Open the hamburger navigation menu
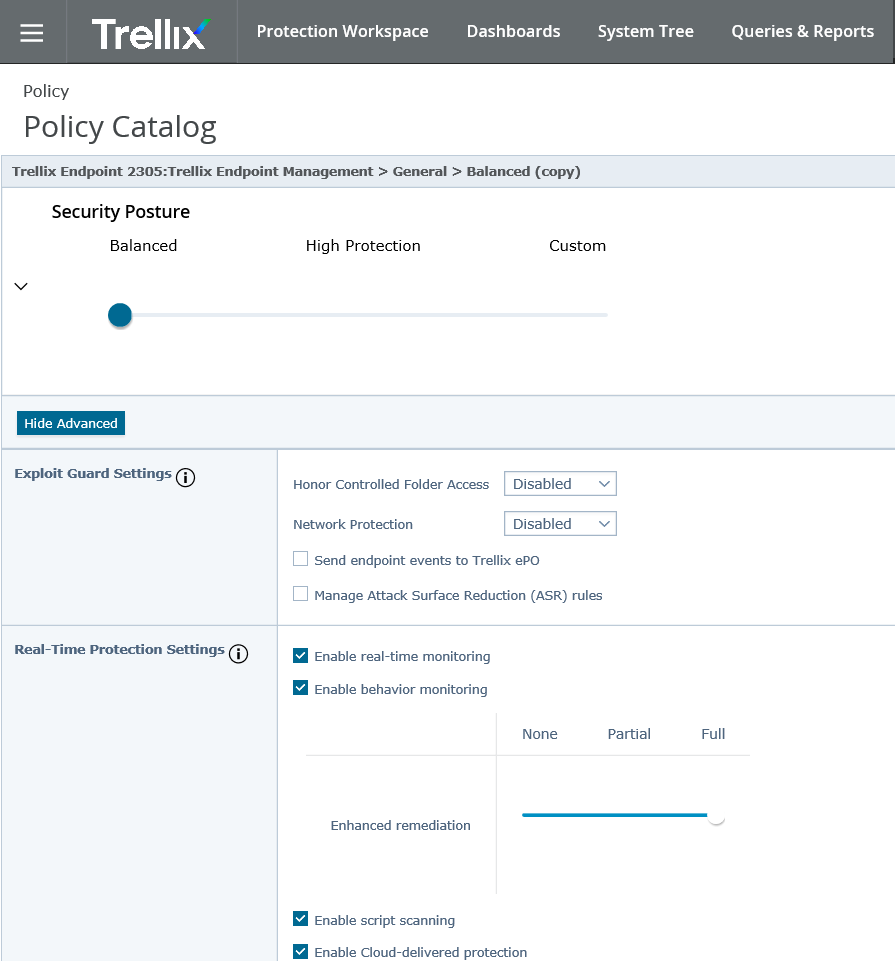The image size is (895, 961). click(x=32, y=32)
